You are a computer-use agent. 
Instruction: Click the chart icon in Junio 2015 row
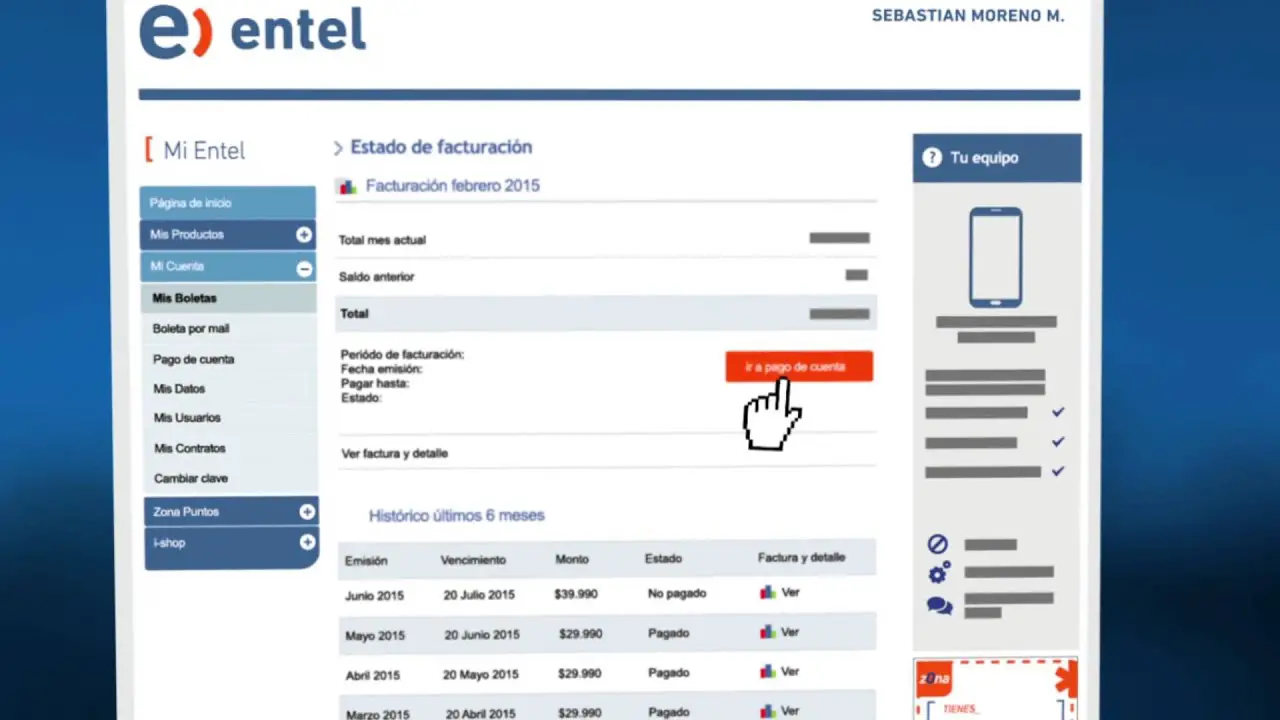pos(768,593)
